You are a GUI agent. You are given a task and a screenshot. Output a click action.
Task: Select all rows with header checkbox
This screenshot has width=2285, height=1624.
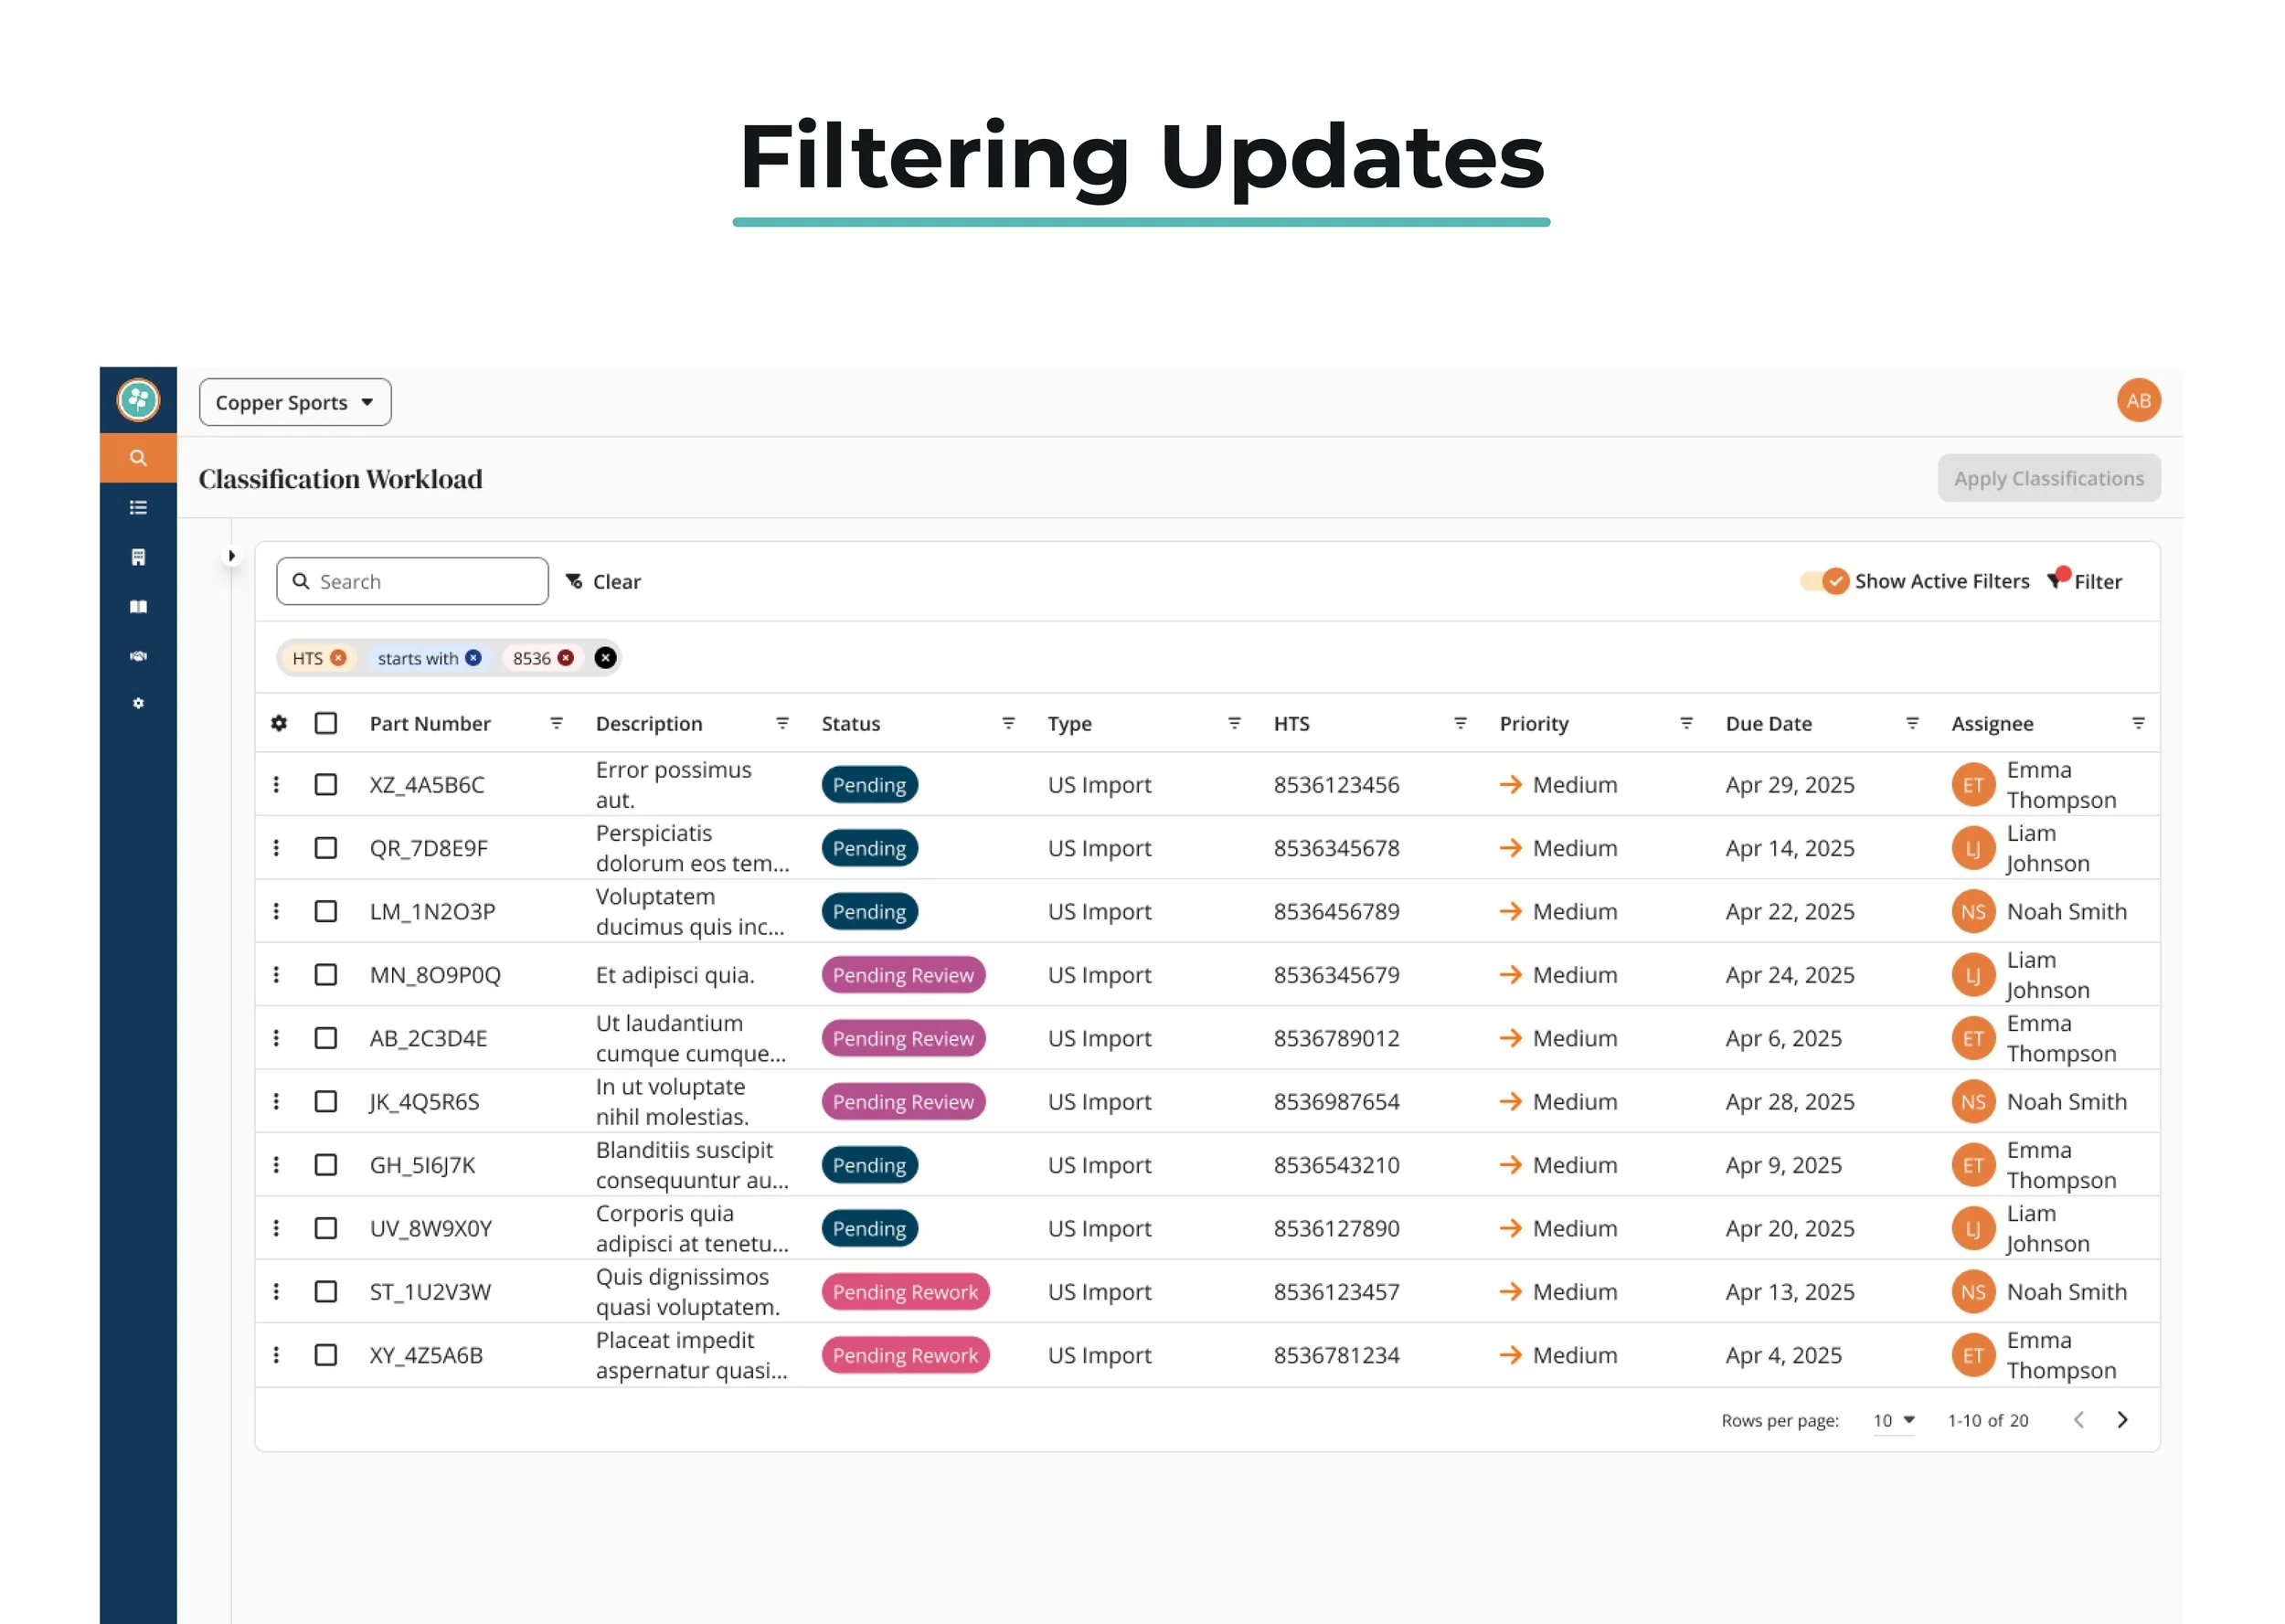[326, 723]
